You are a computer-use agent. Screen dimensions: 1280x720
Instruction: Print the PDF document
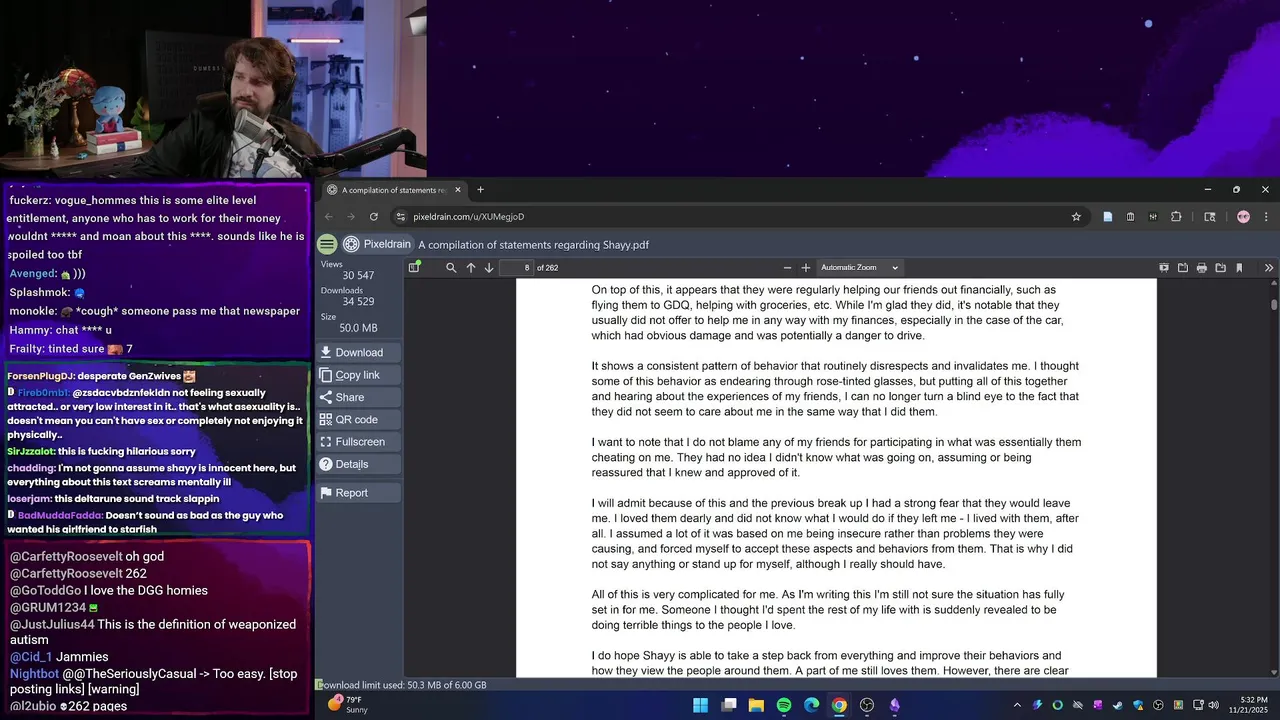1202,268
